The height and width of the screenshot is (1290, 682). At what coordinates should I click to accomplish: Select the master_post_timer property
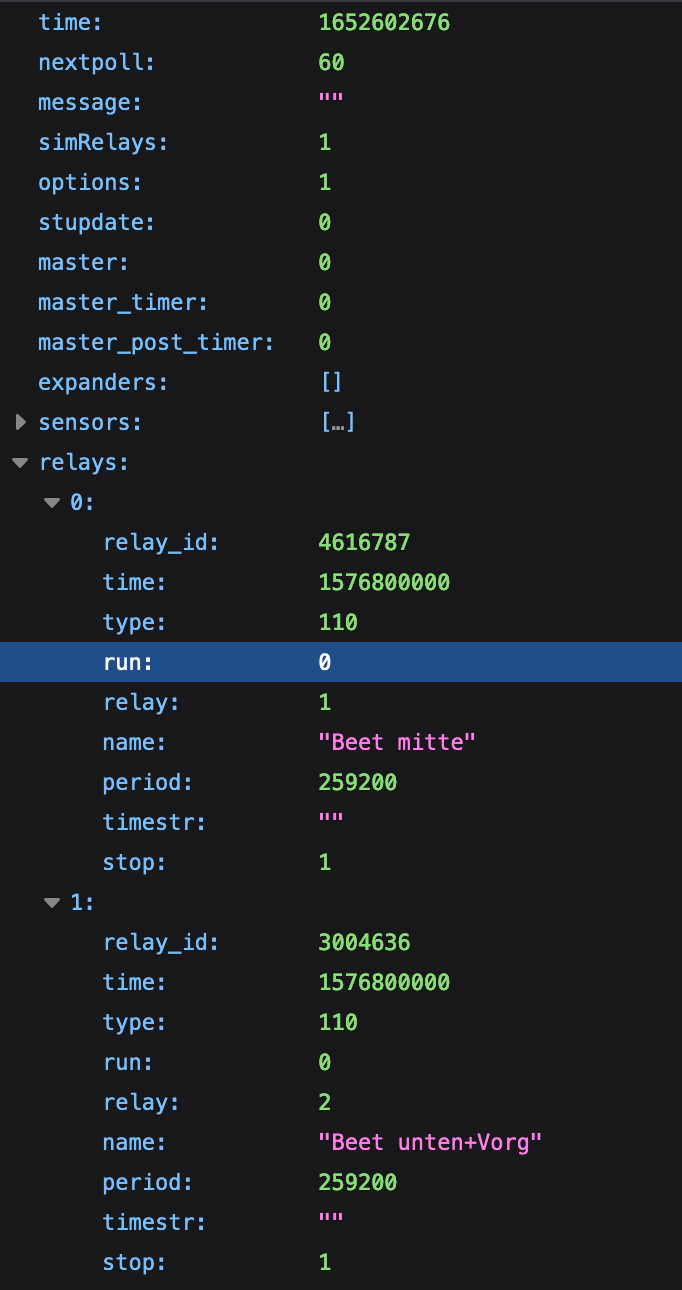(155, 343)
